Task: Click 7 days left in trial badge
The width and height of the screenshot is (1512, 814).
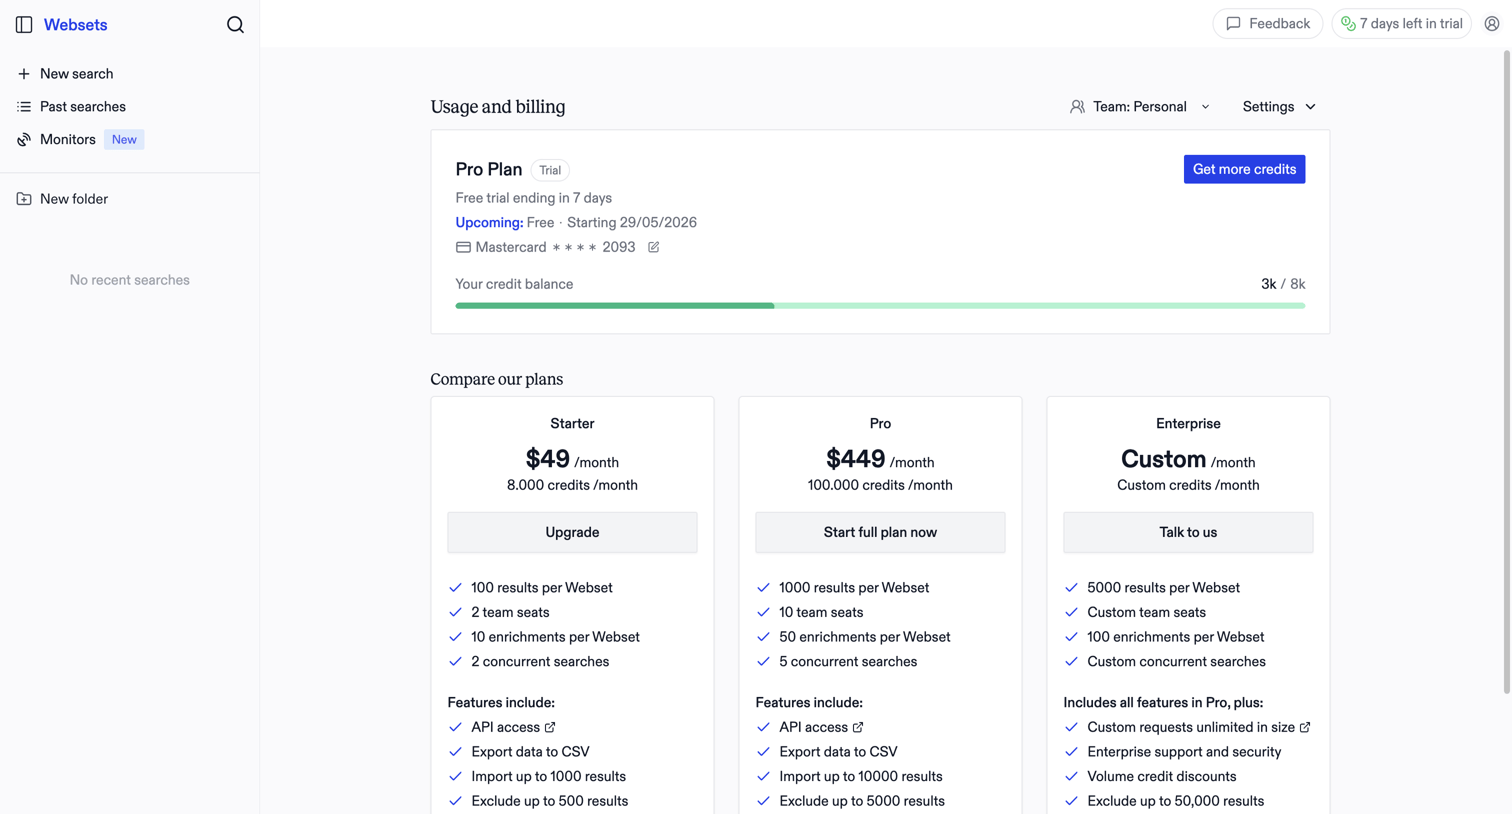Action: pyautogui.click(x=1401, y=24)
